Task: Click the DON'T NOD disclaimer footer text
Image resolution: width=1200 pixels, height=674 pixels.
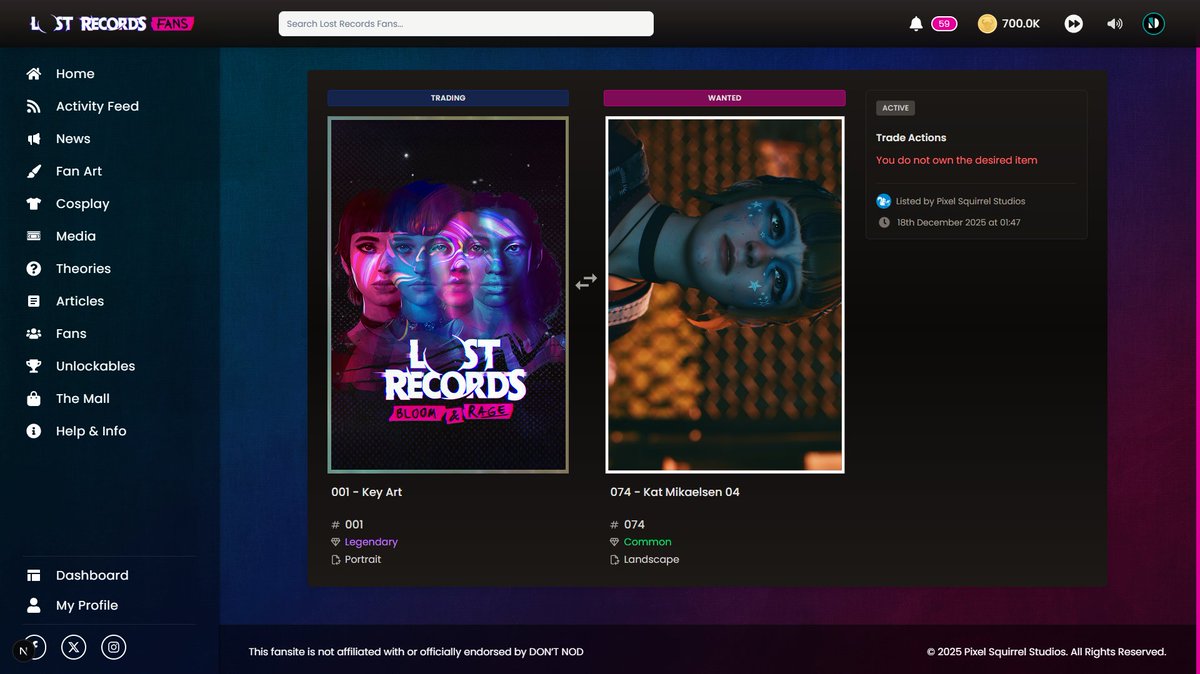Action: click(x=416, y=652)
